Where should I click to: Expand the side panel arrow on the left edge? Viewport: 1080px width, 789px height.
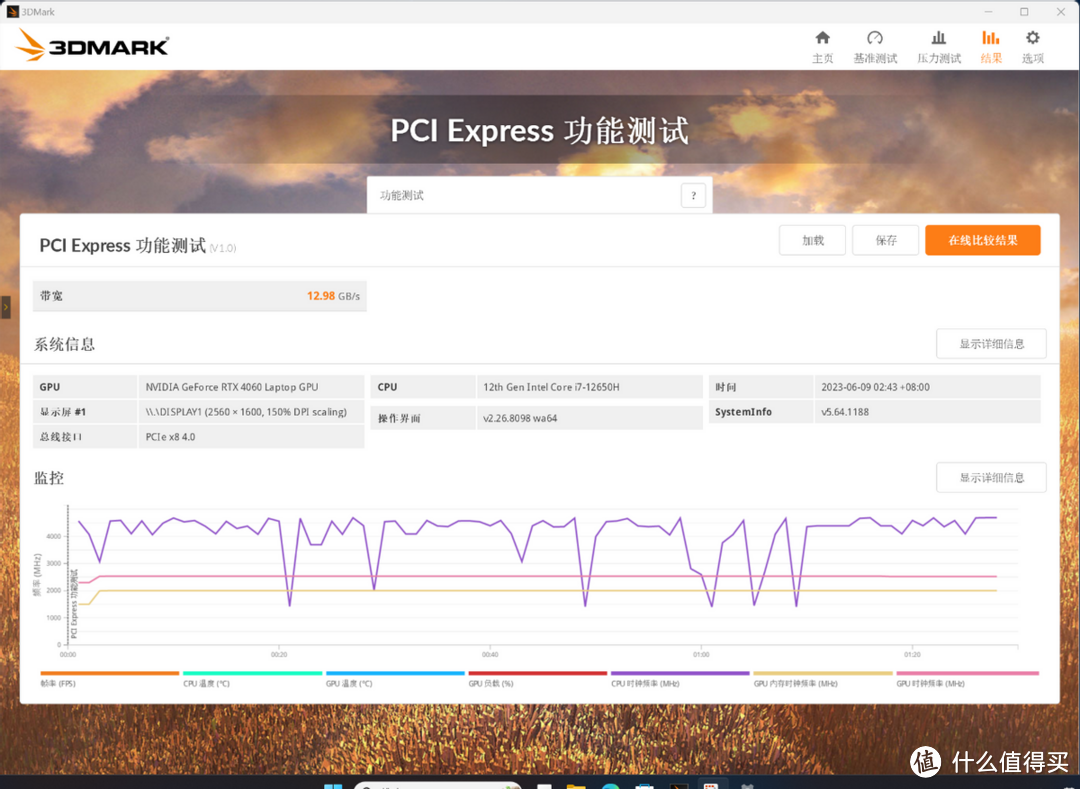click(6, 306)
